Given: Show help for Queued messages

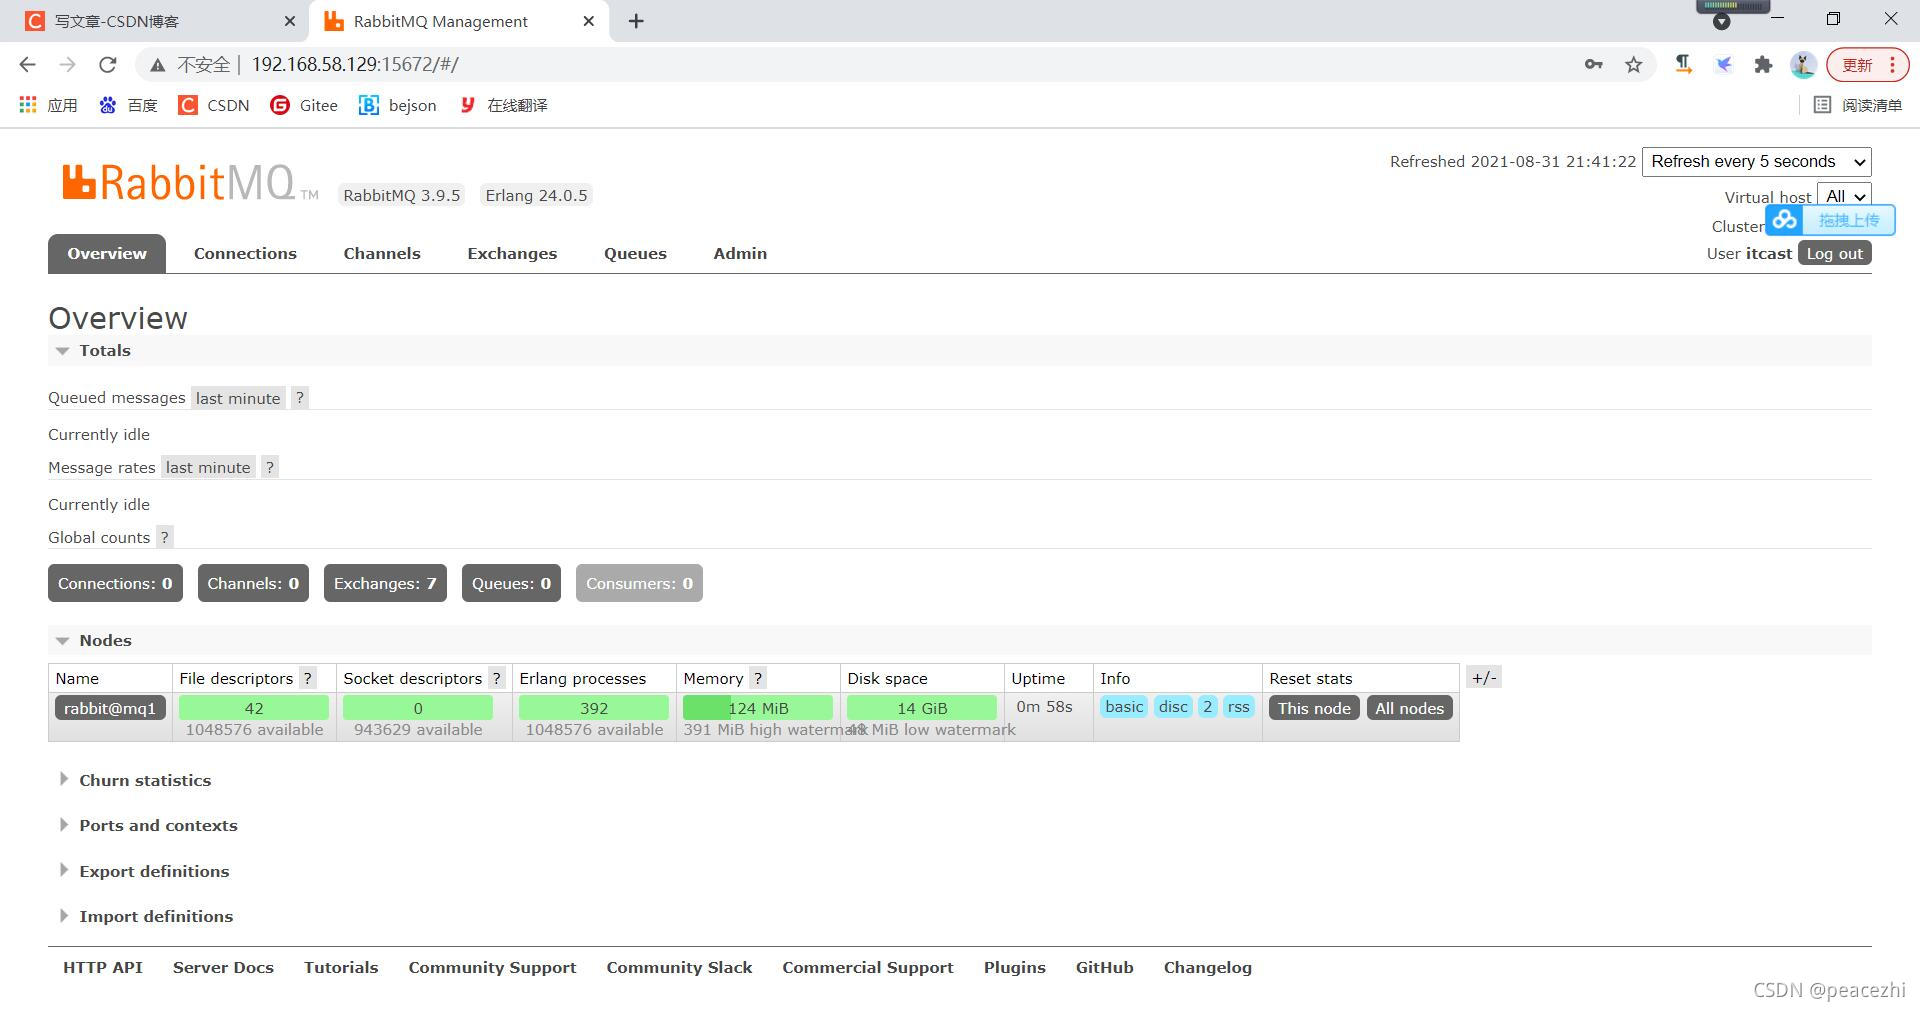Looking at the screenshot, I should [299, 398].
